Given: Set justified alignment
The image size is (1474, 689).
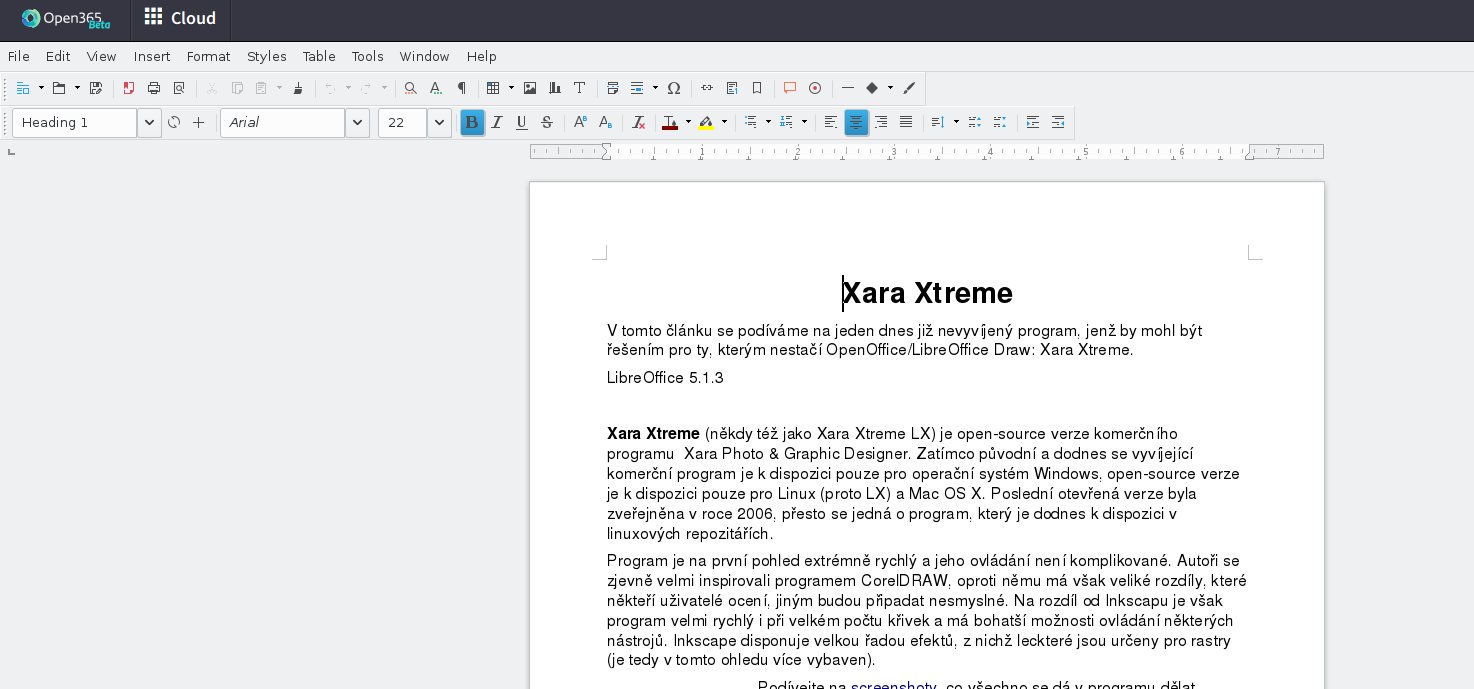Looking at the screenshot, I should click(906, 122).
